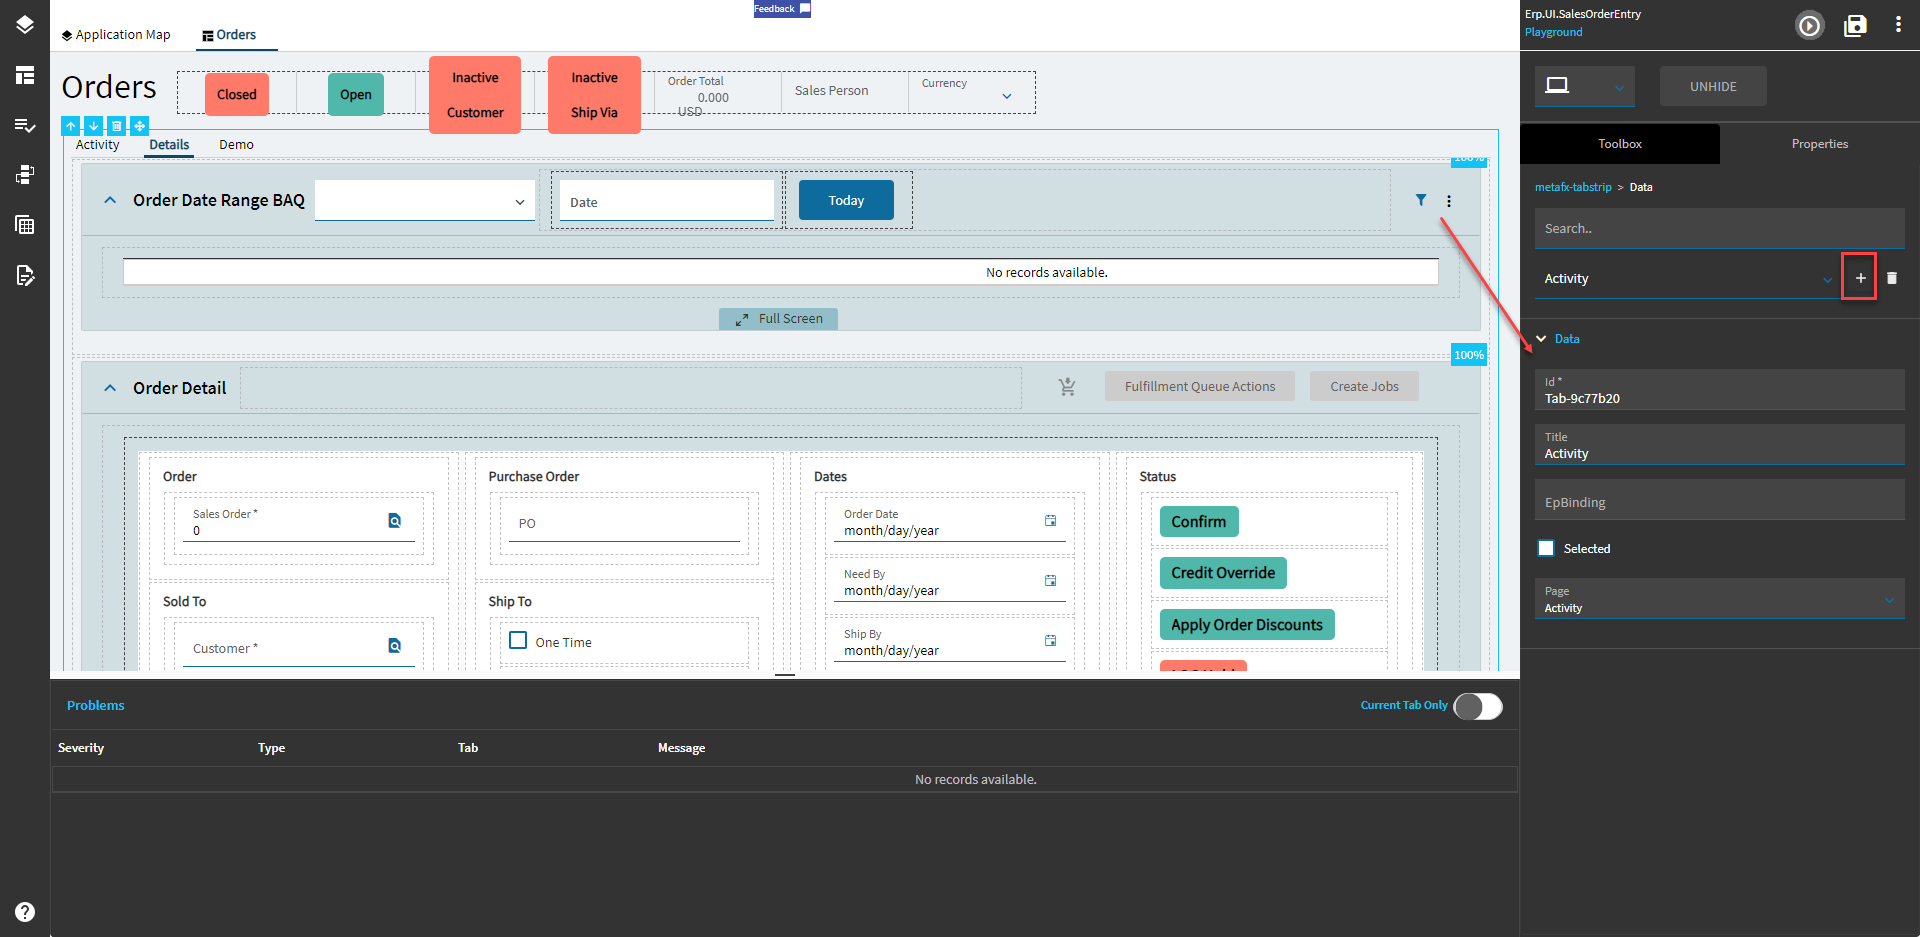
Task: Click the Customer search icon
Action: click(x=395, y=646)
